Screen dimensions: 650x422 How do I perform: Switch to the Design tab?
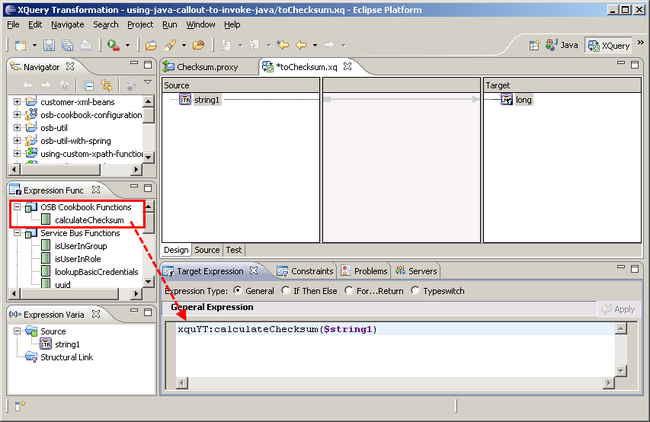pos(176,250)
